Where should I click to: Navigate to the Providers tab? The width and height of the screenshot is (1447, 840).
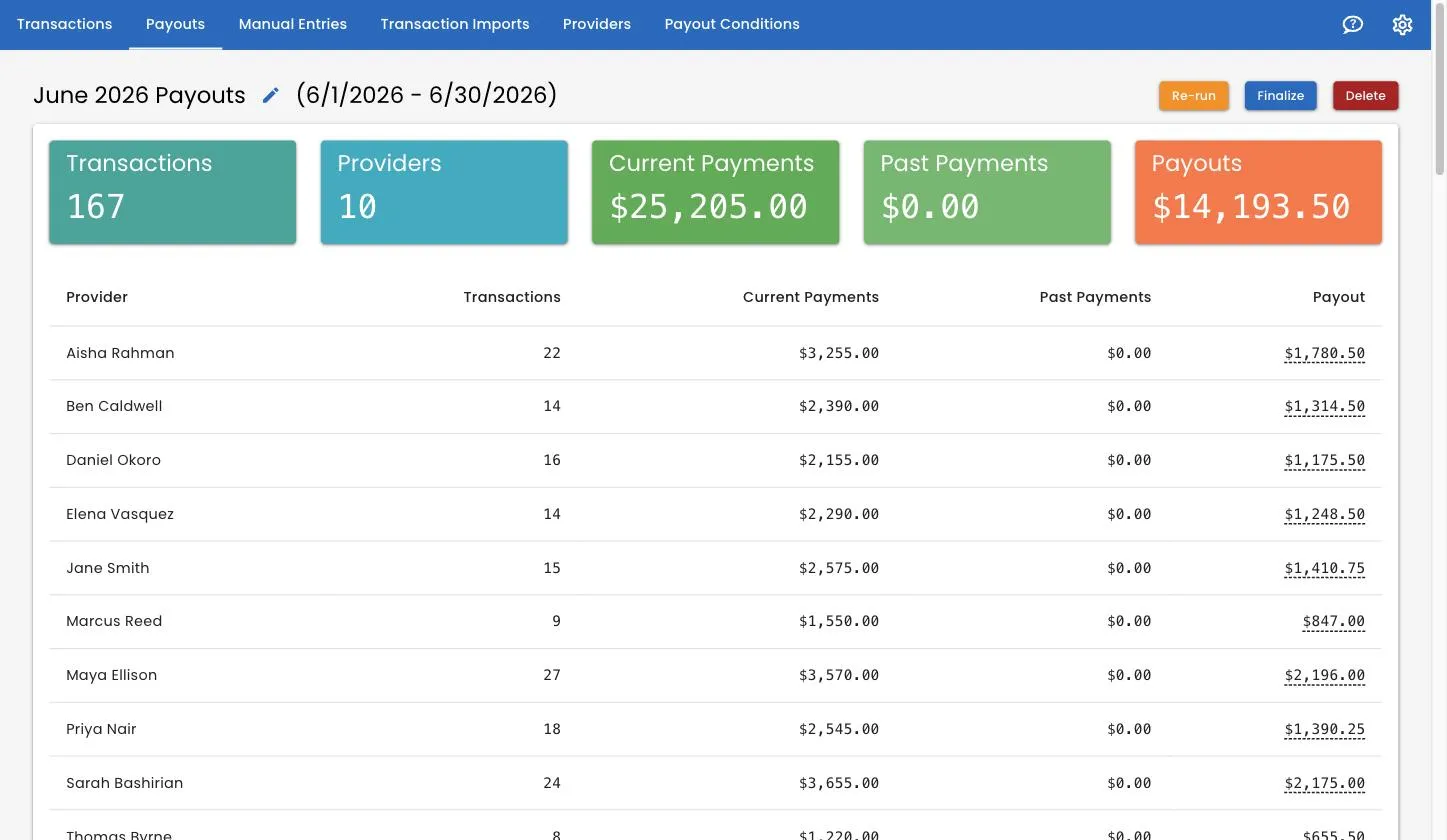tap(597, 24)
